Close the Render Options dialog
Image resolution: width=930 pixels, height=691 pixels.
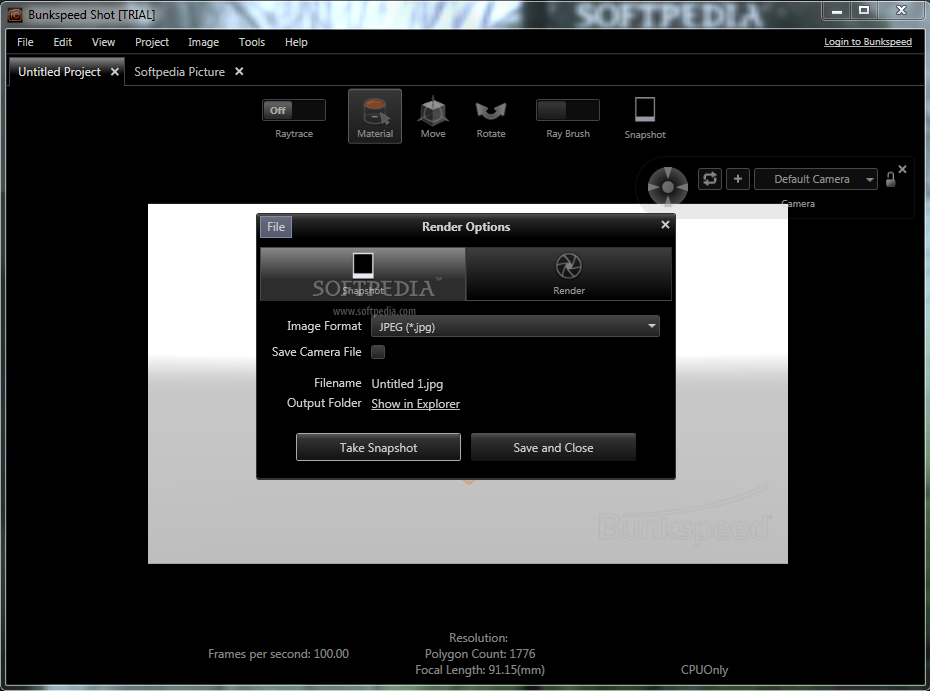pyautogui.click(x=665, y=224)
